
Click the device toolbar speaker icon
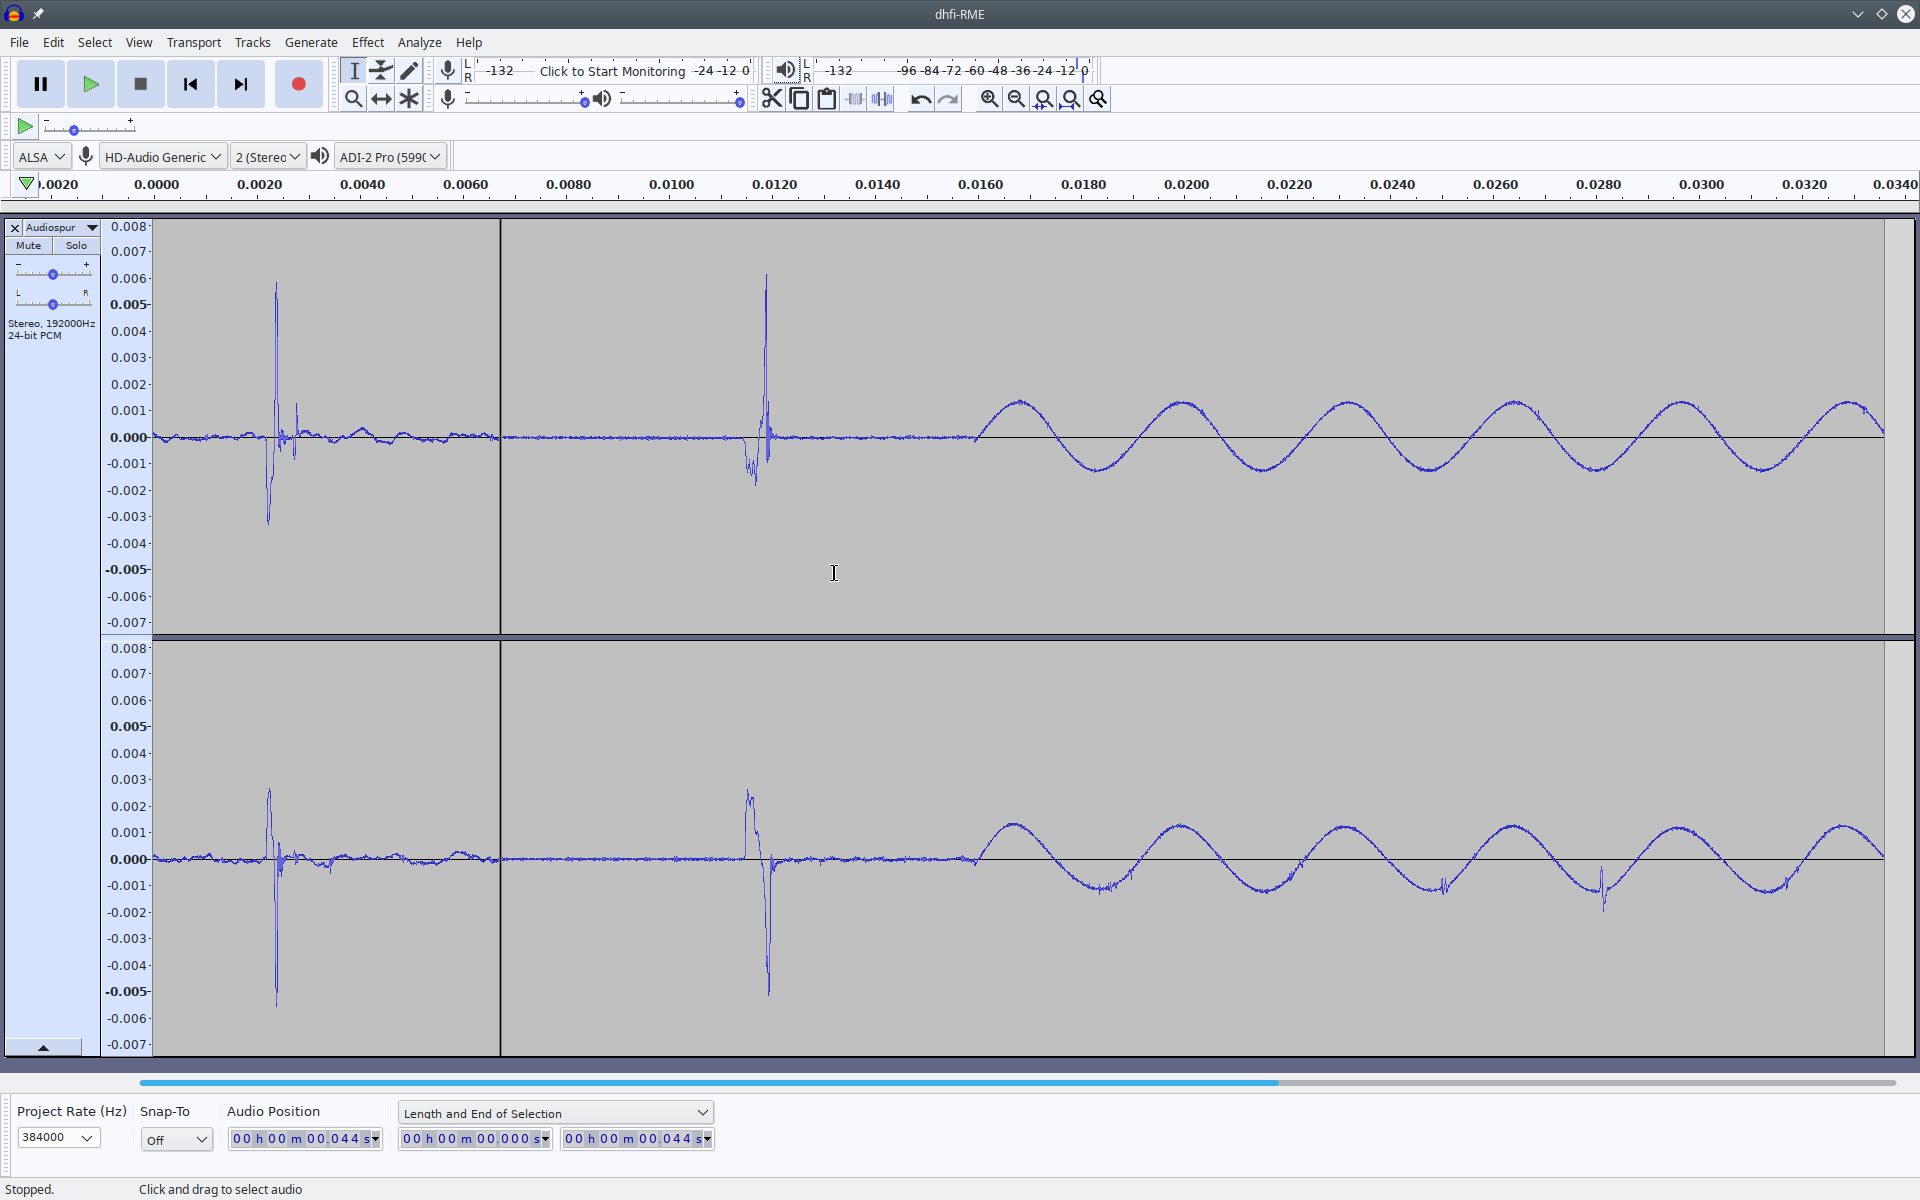pyautogui.click(x=320, y=156)
